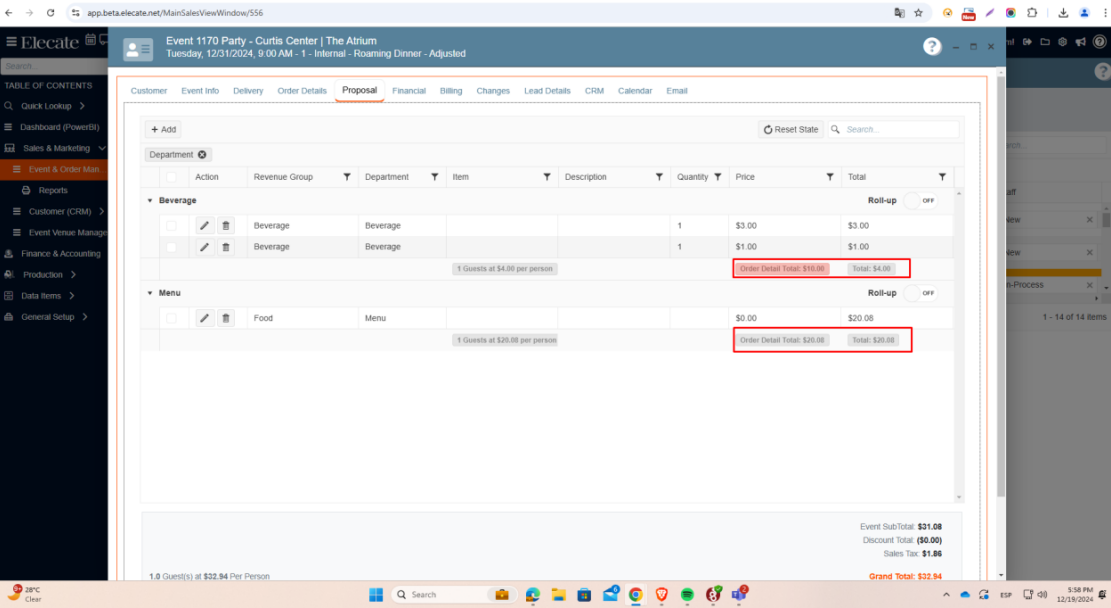Click the logout arrow icon in top bar
This screenshot has width=1111, height=608.
point(1027,42)
